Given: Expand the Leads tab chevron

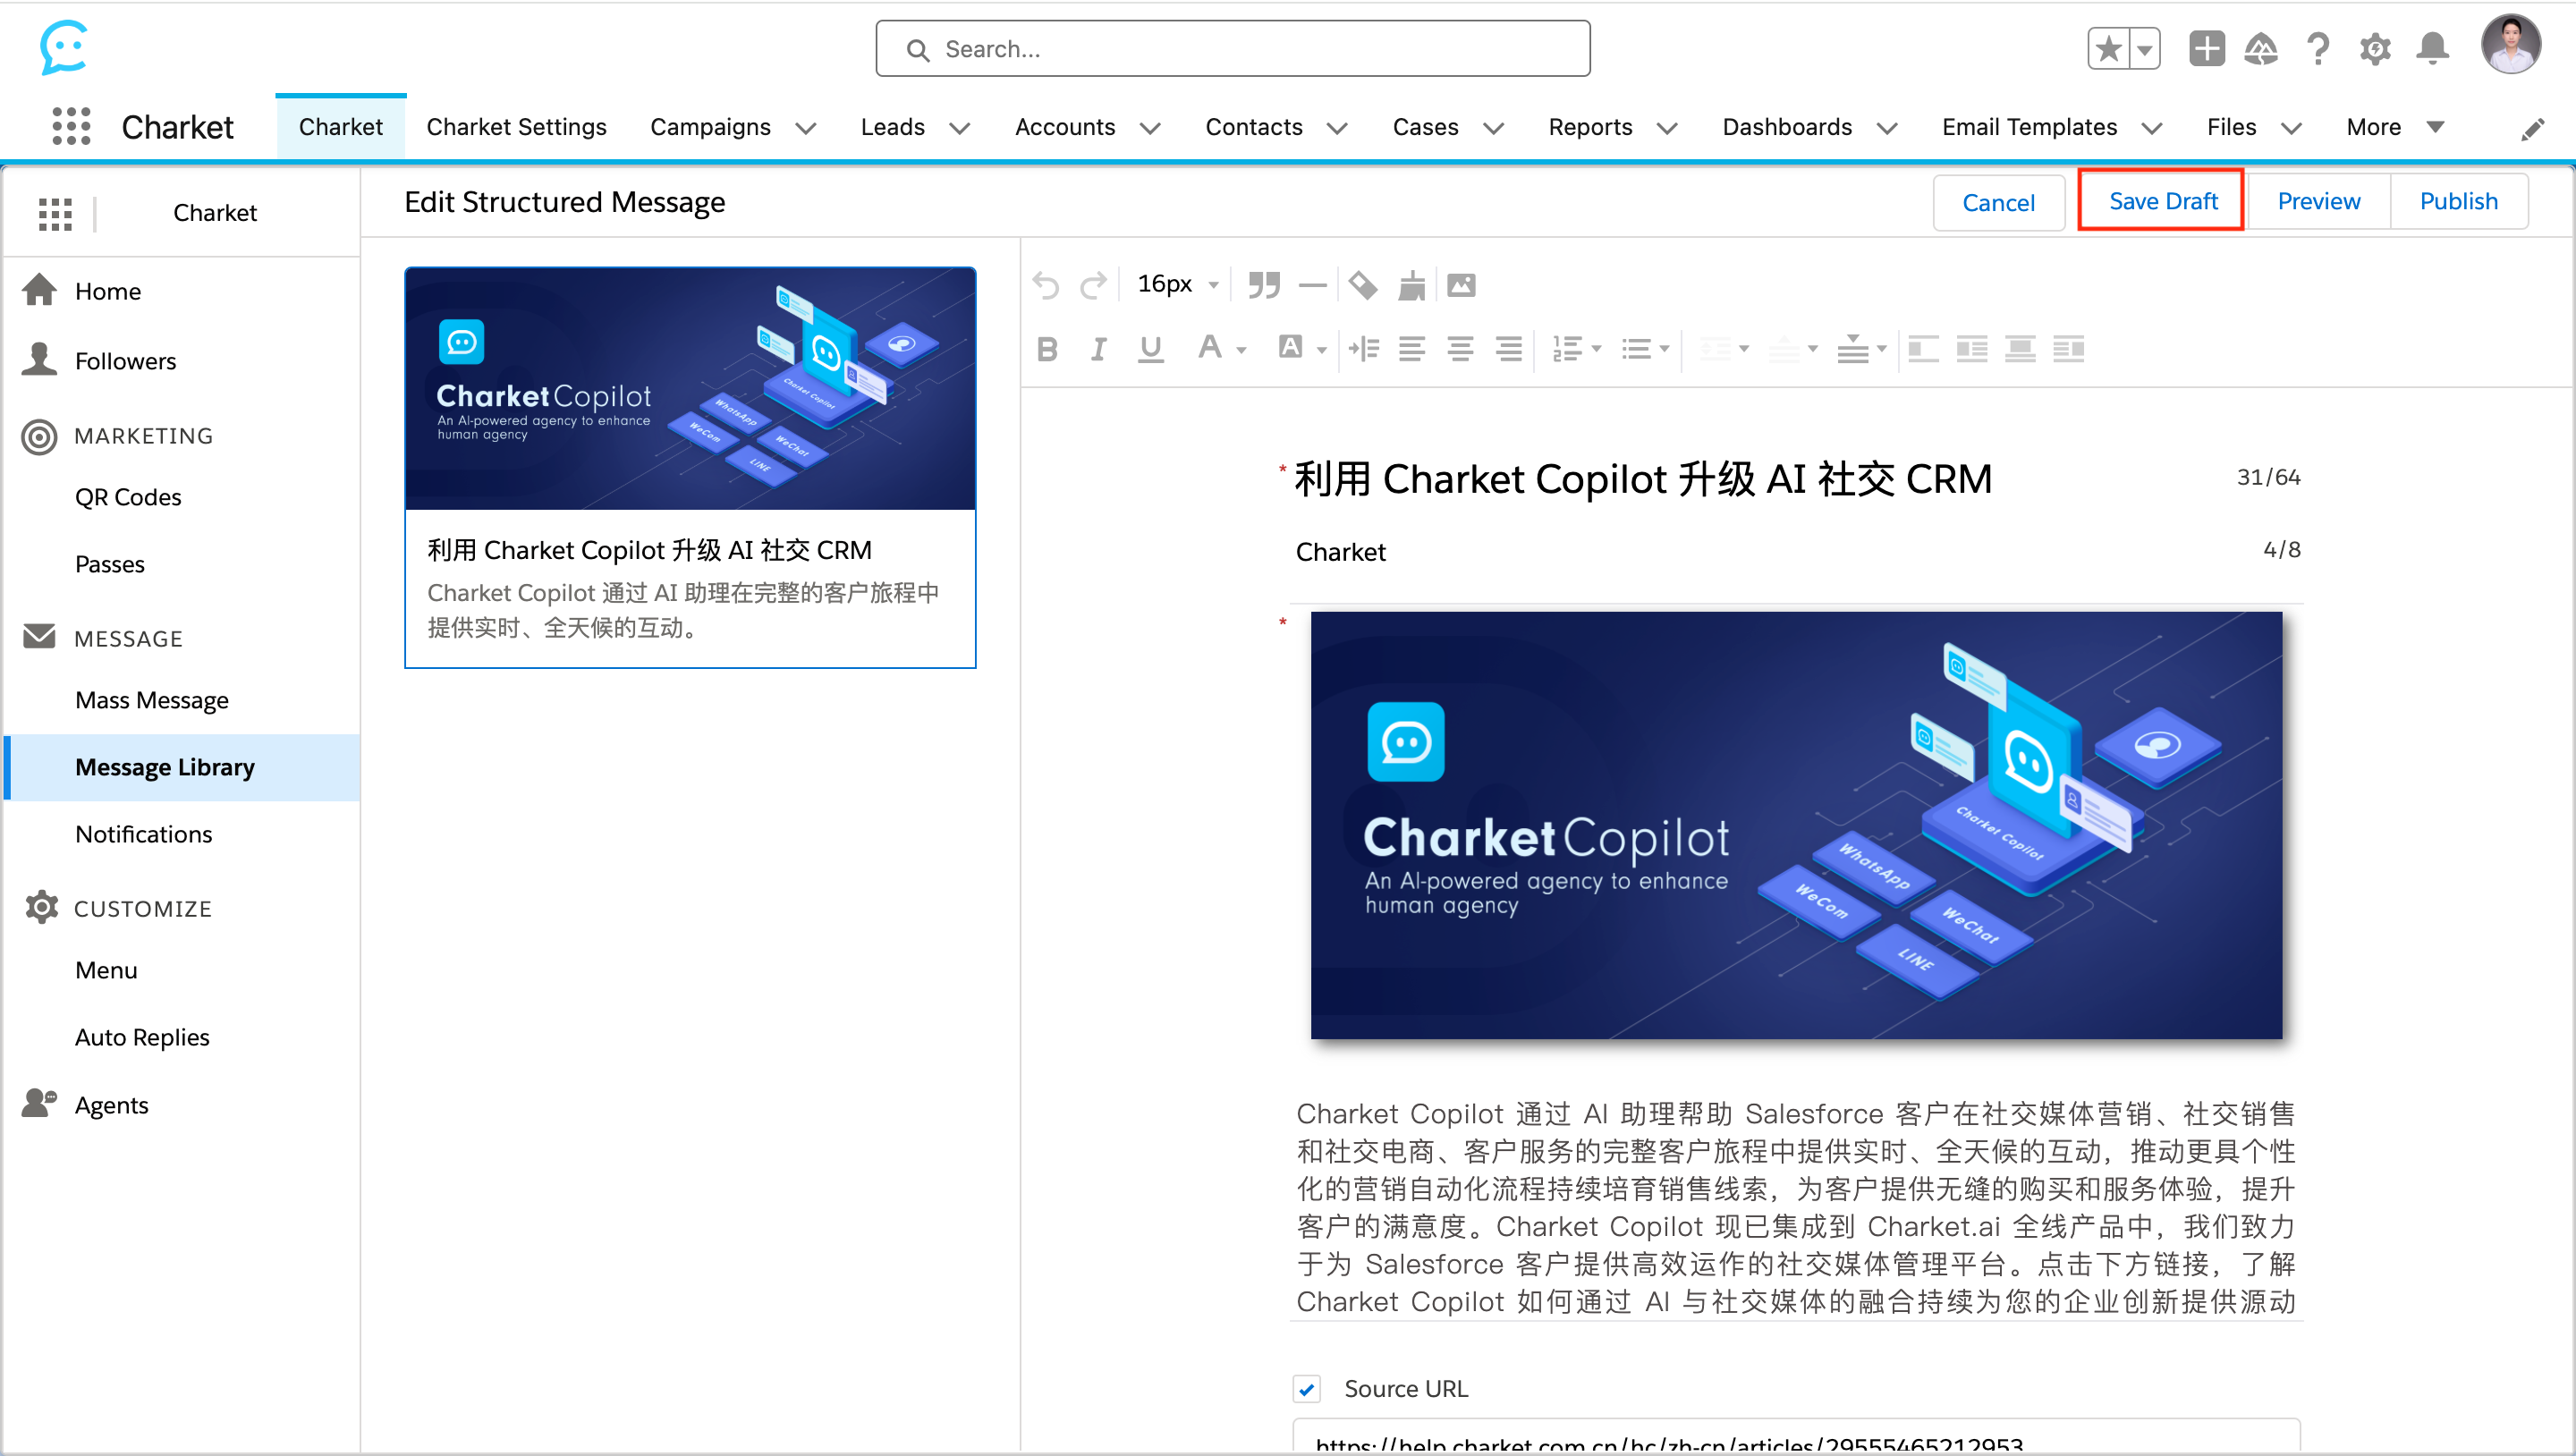Looking at the screenshot, I should (x=960, y=128).
